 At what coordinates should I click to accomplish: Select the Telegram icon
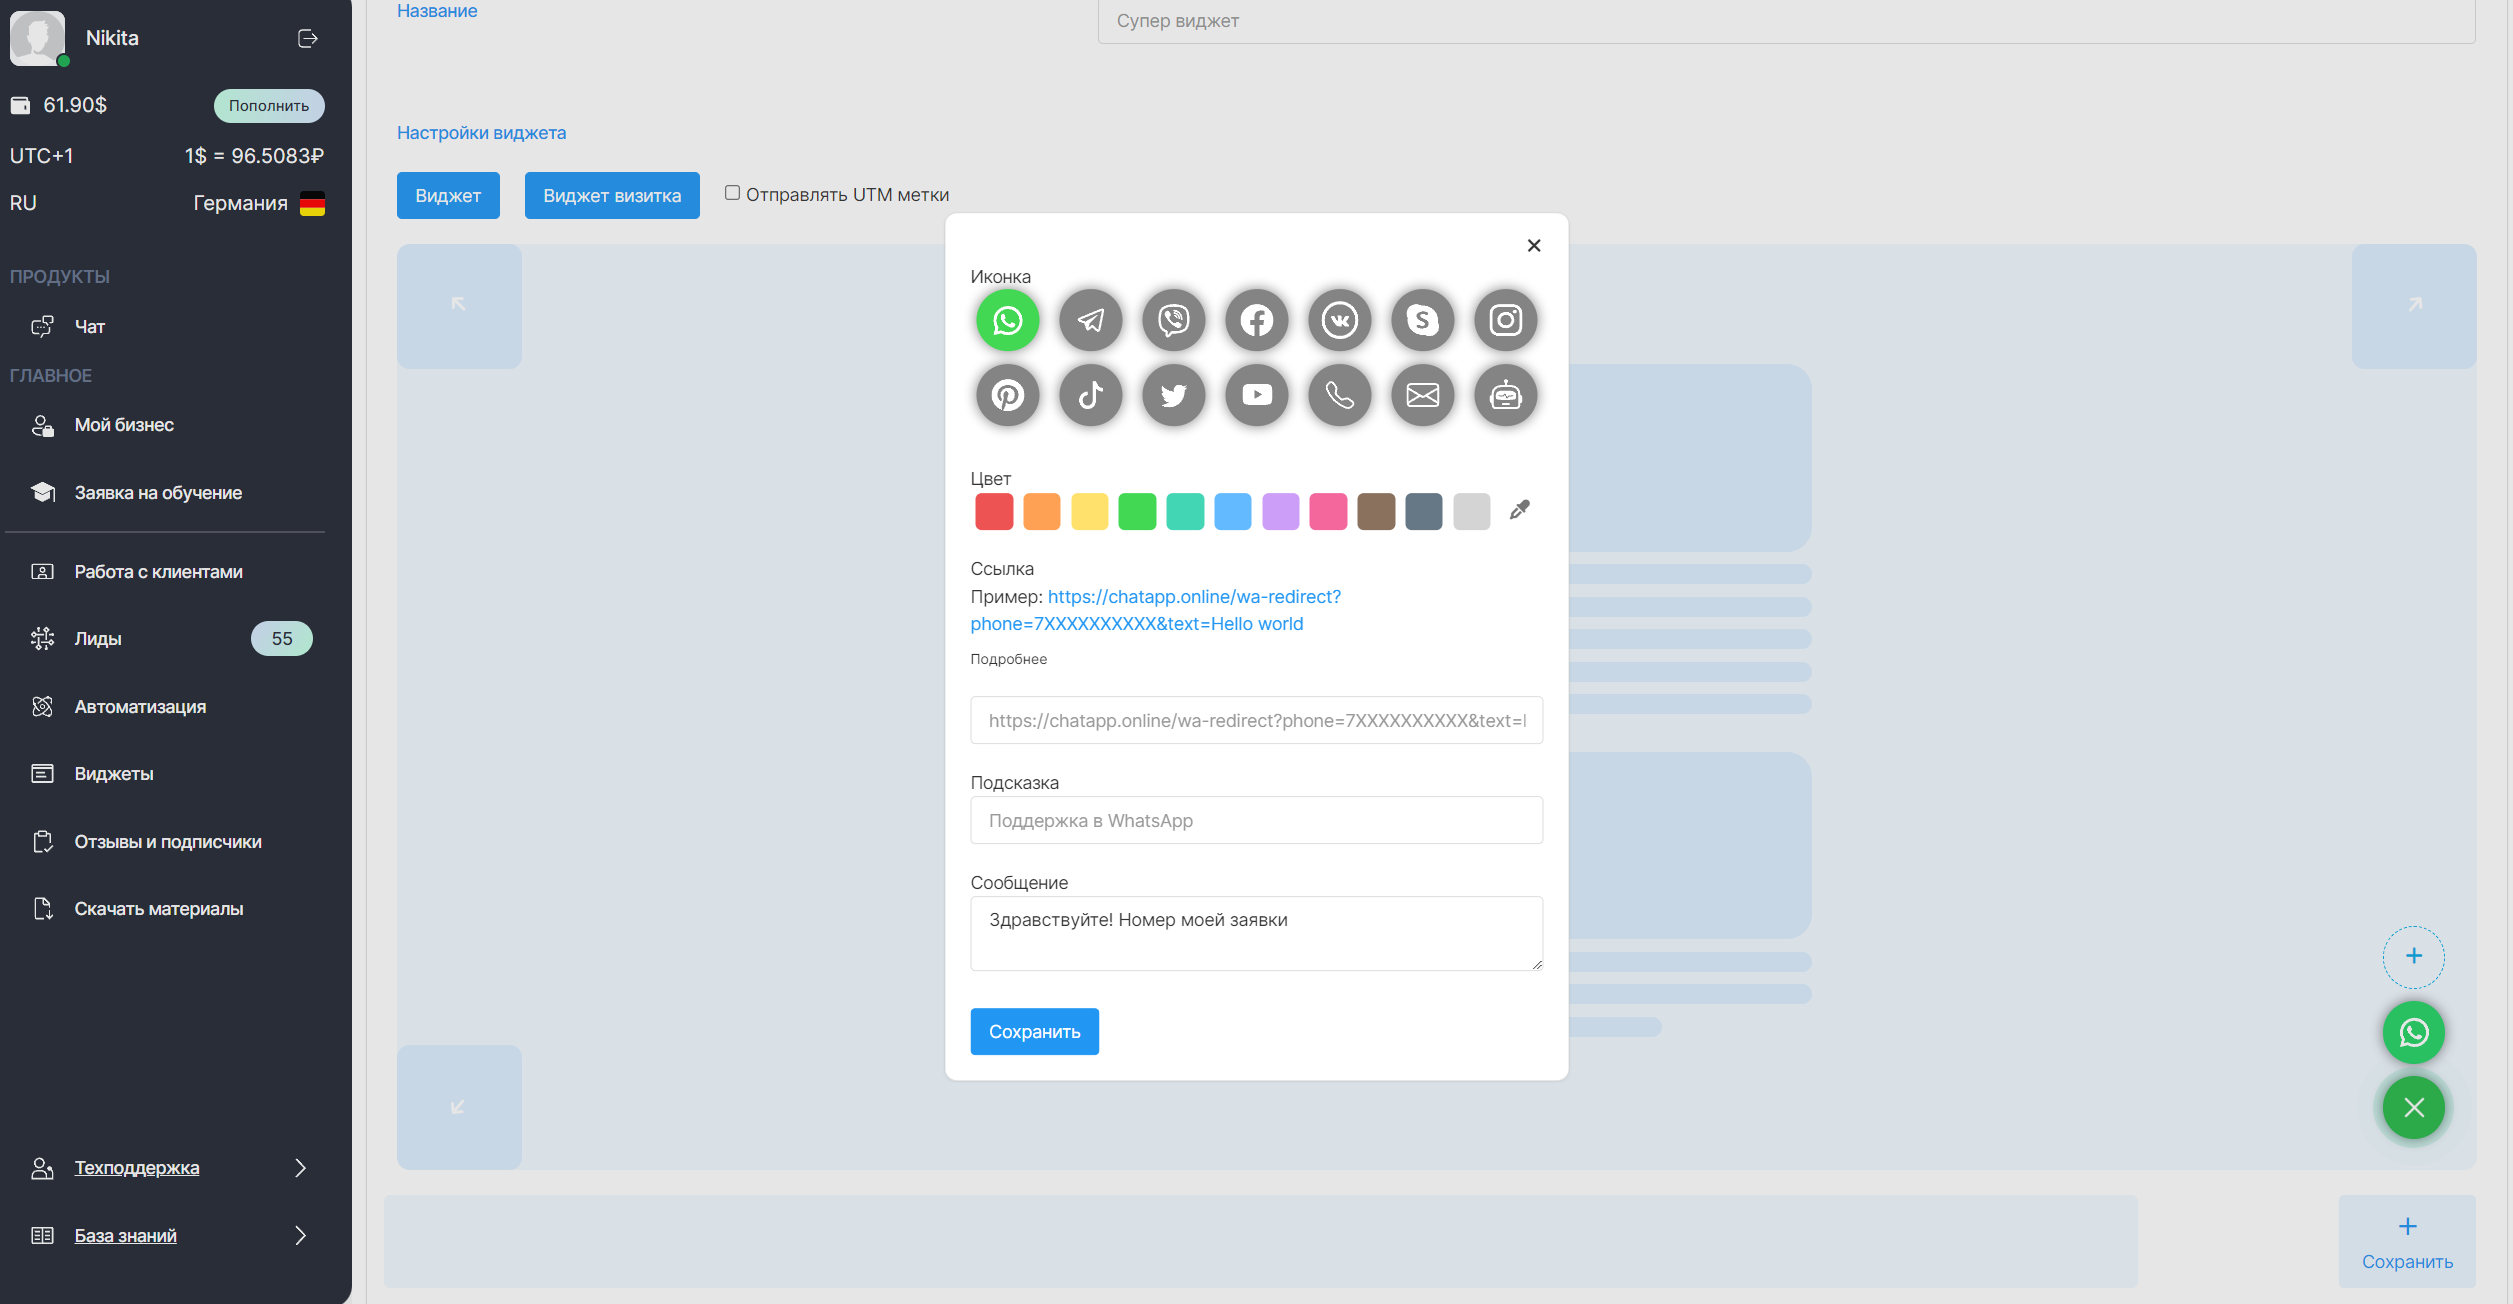[x=1090, y=320]
